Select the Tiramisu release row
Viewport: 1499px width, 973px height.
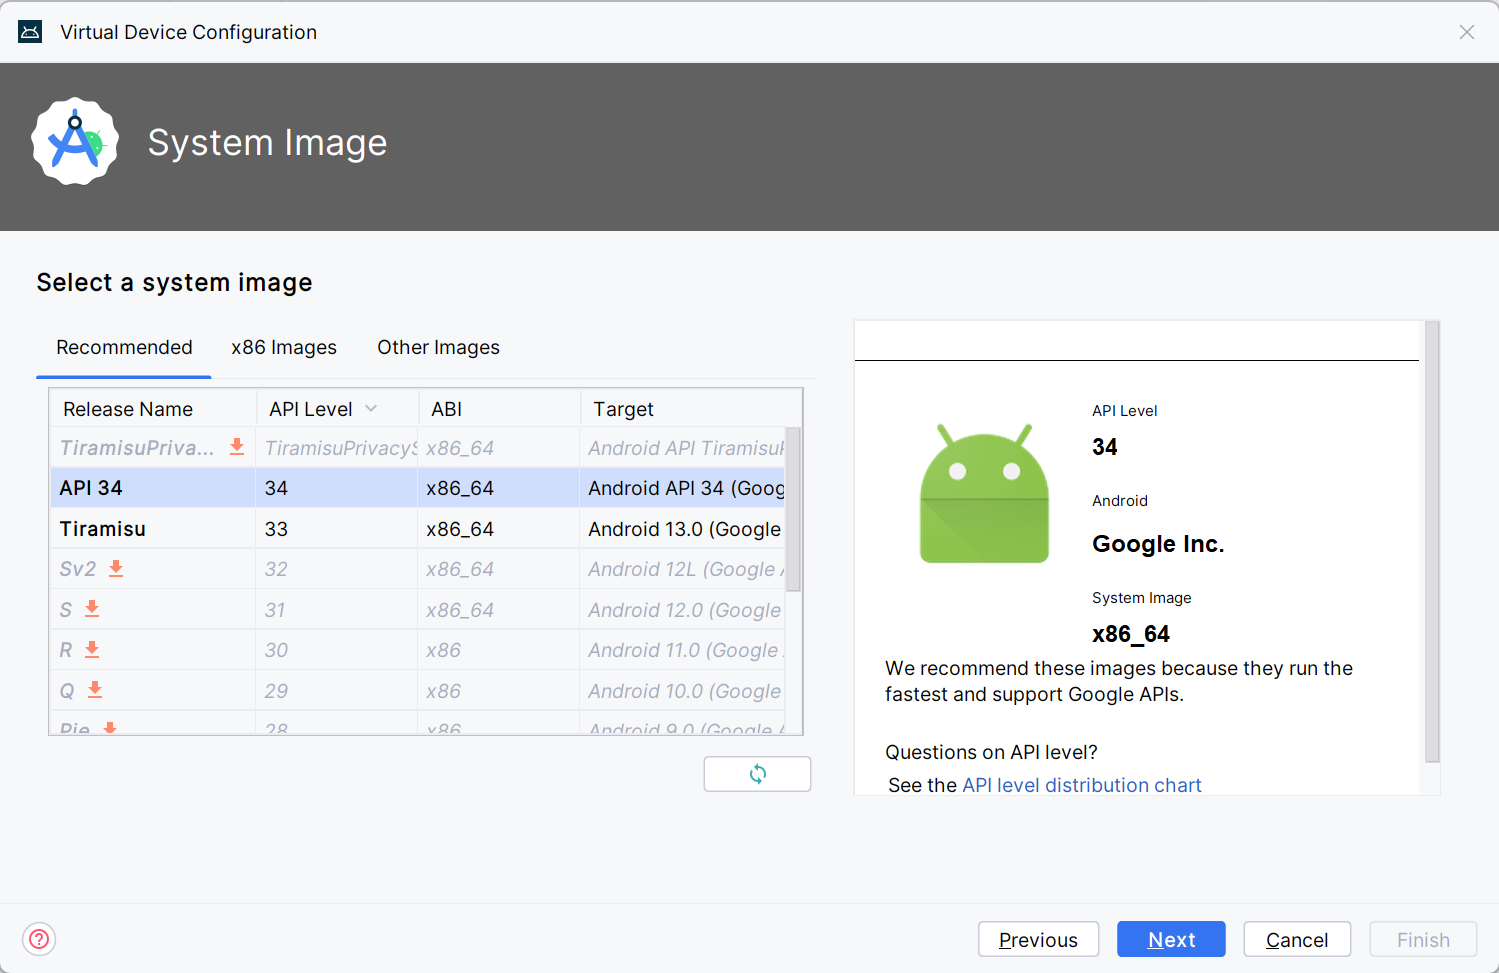tap(417, 529)
